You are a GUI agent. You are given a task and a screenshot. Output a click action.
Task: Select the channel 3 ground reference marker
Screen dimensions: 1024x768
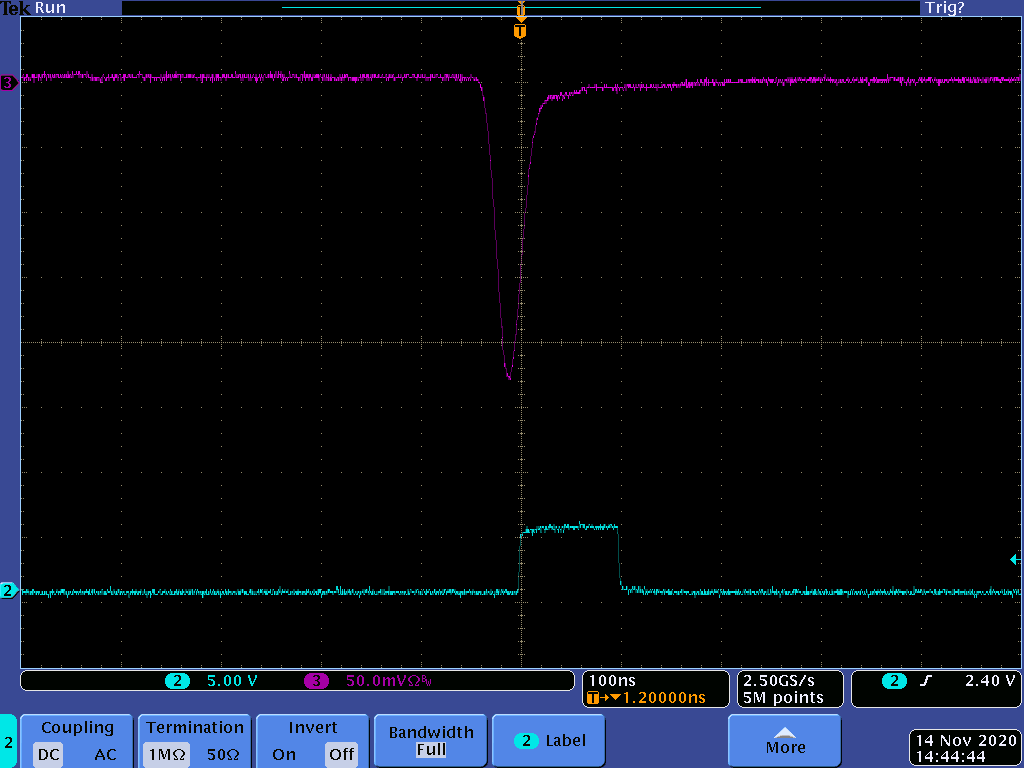tap(9, 84)
